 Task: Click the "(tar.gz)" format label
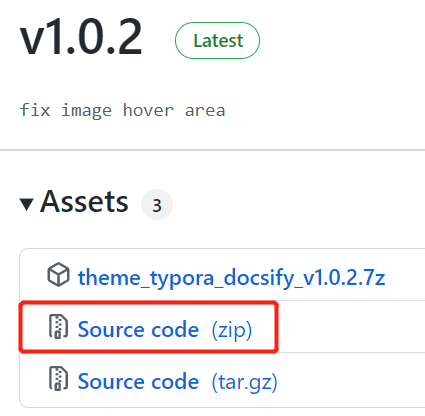pyautogui.click(x=245, y=382)
